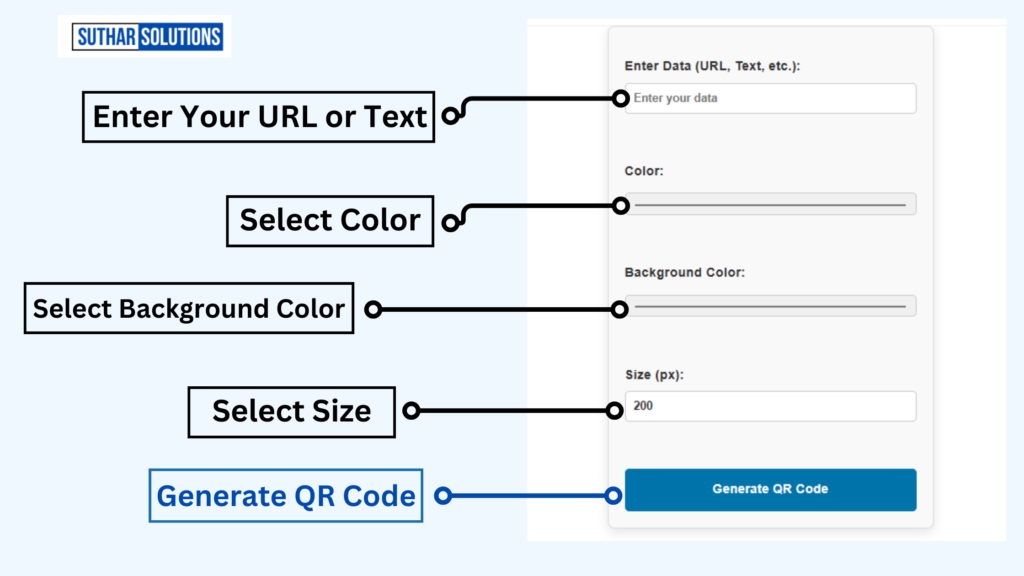Select the 'Select Color' callout label
Image resolution: width=1024 pixels, height=576 pixels.
(330, 221)
